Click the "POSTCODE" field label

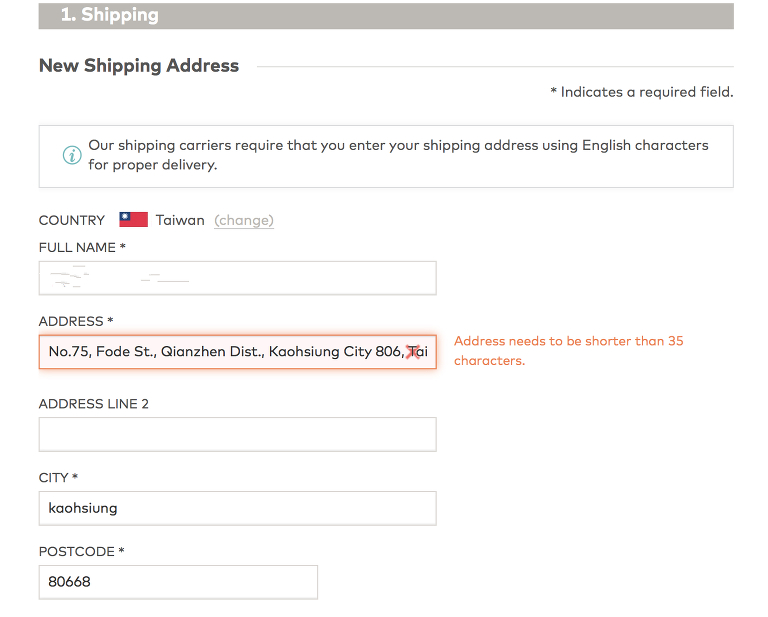(81, 552)
